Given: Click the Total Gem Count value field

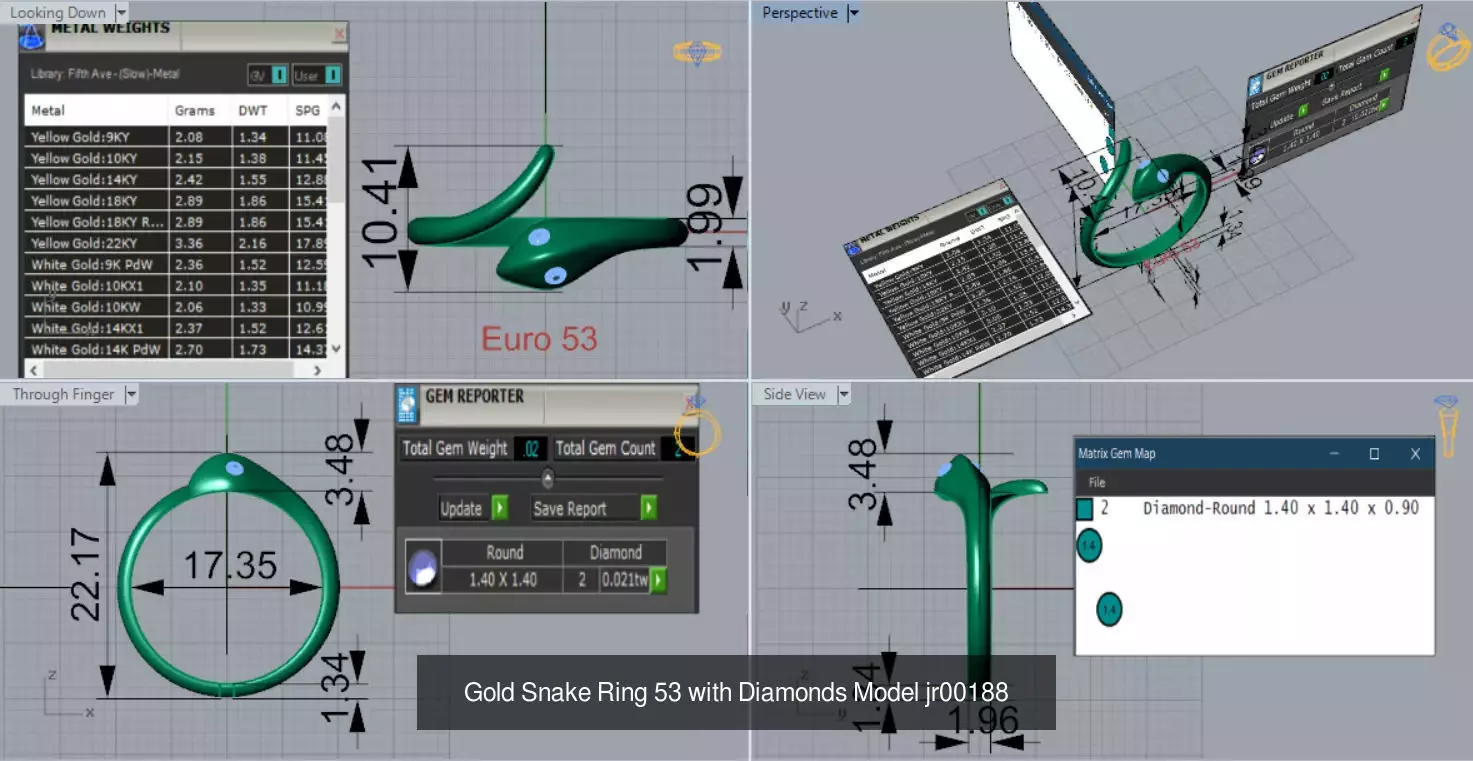Looking at the screenshot, I should click(678, 449).
